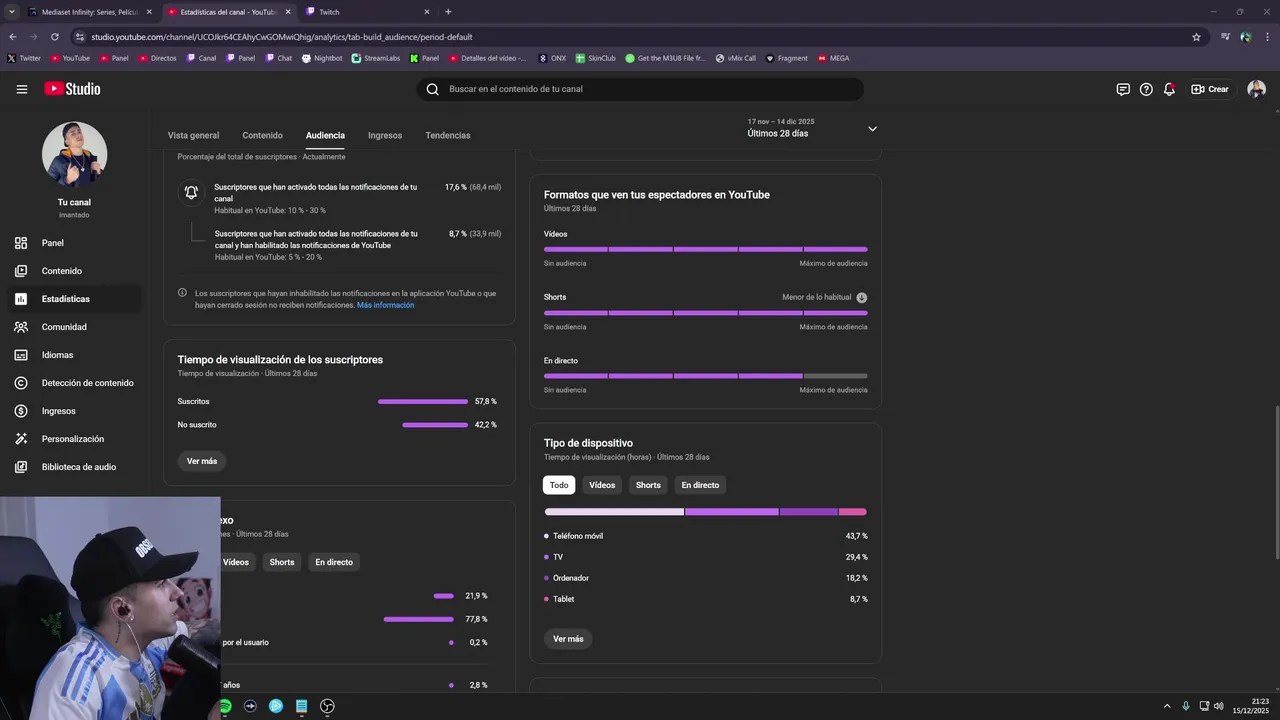Screen dimensions: 1280x720
Task: Open the account avatar menu
Action: 1257,89
